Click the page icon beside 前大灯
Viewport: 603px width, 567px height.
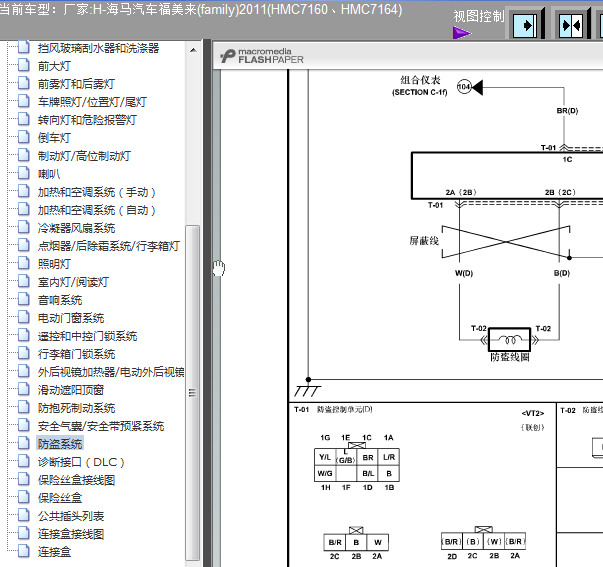tap(23, 65)
